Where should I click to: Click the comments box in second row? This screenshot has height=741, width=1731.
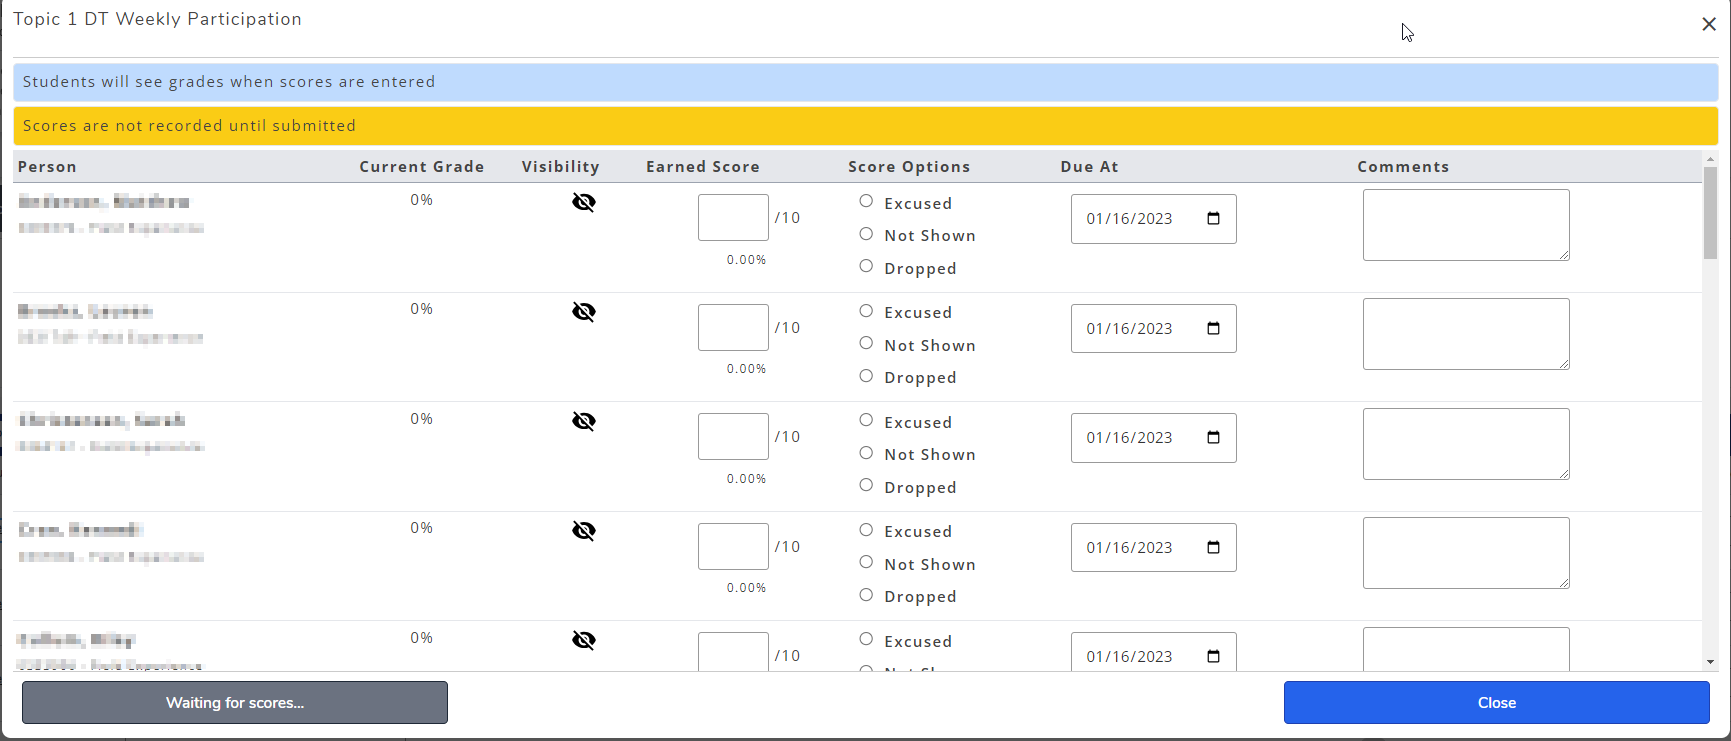click(x=1465, y=334)
